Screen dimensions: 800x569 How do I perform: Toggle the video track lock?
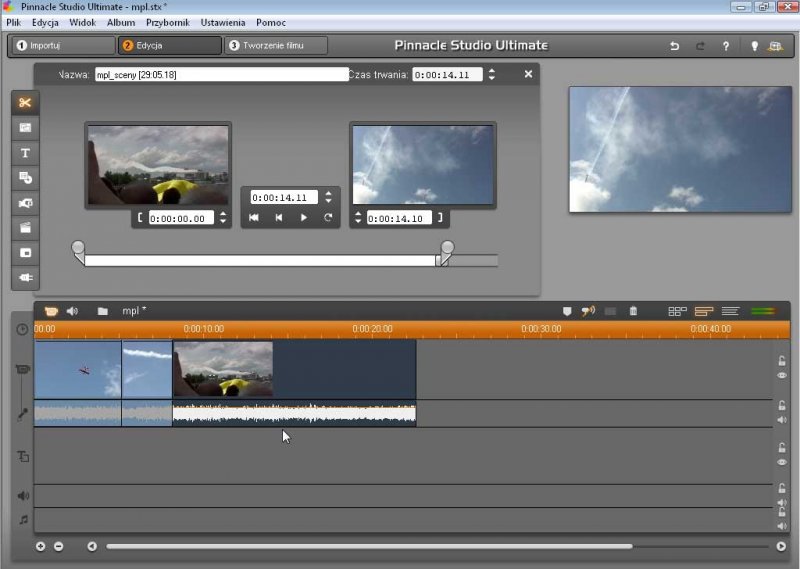pyautogui.click(x=782, y=361)
